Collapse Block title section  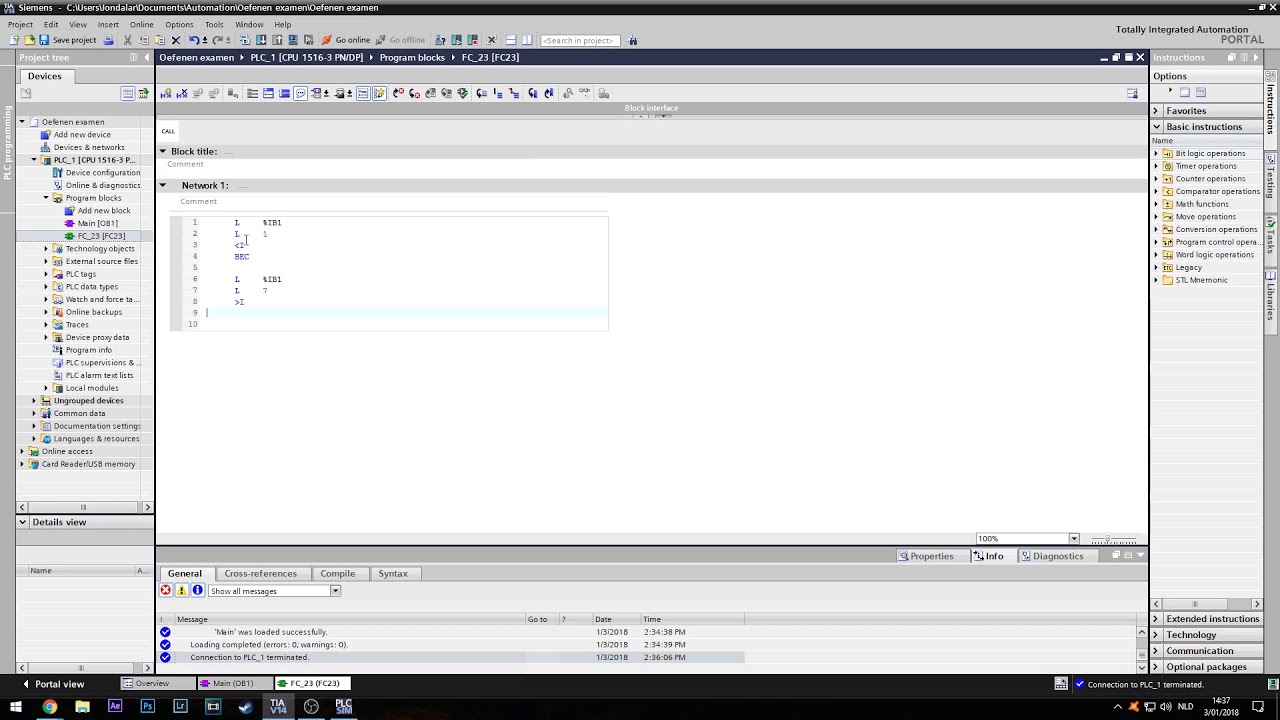162,152
